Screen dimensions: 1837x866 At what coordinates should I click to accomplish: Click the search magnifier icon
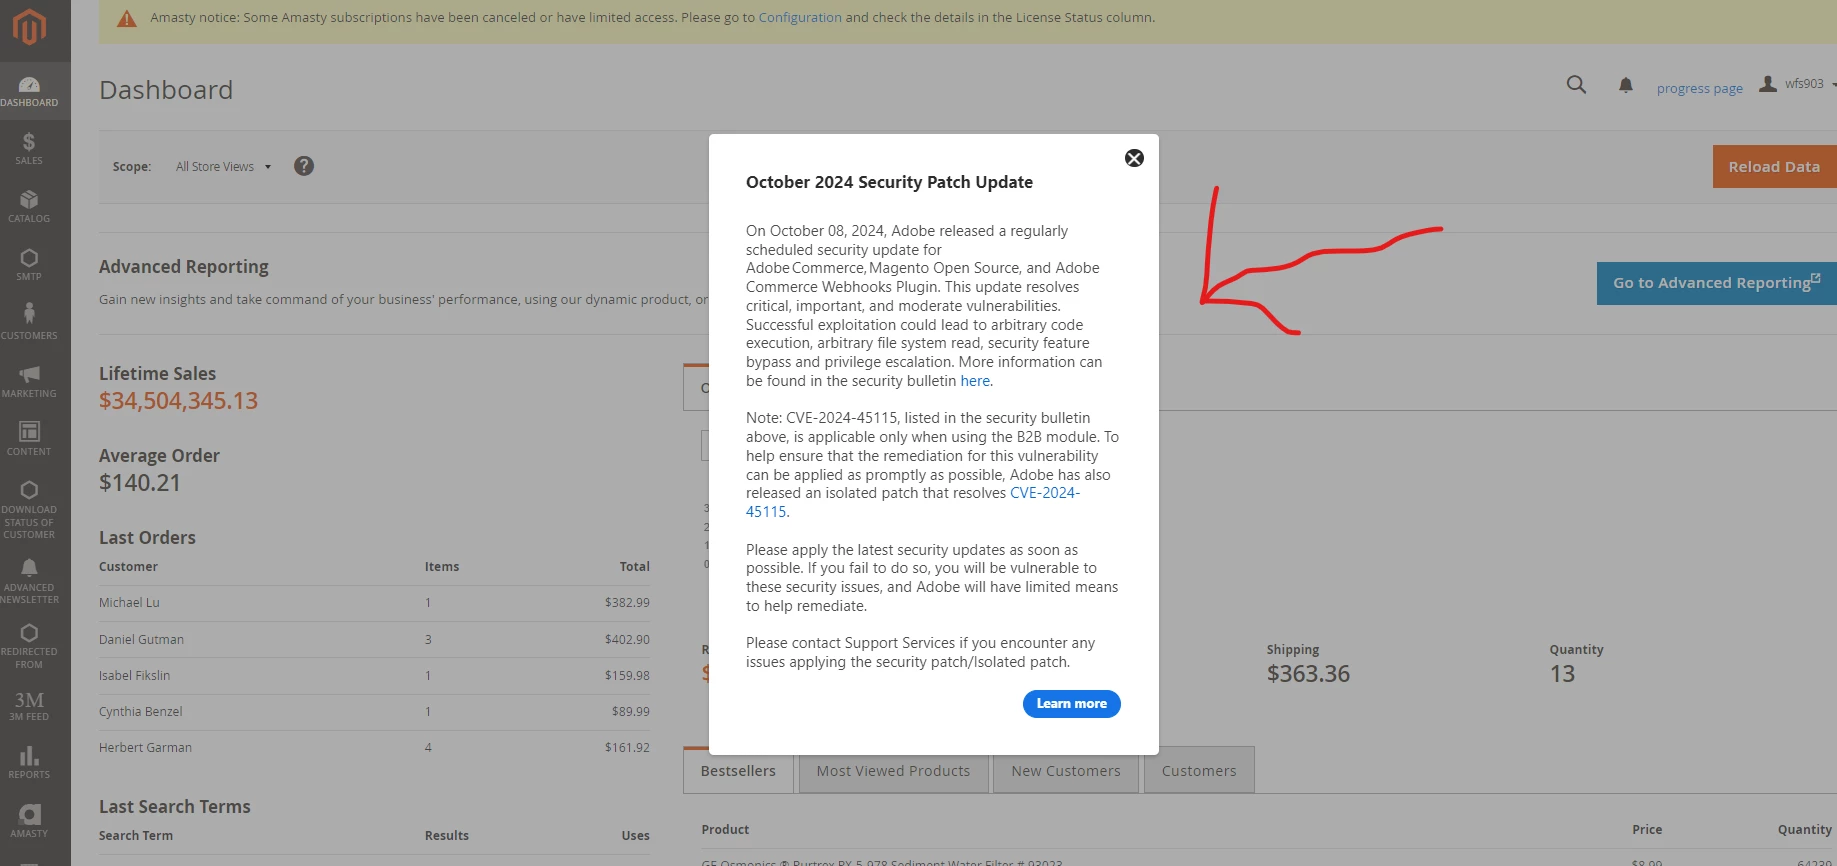(1576, 85)
